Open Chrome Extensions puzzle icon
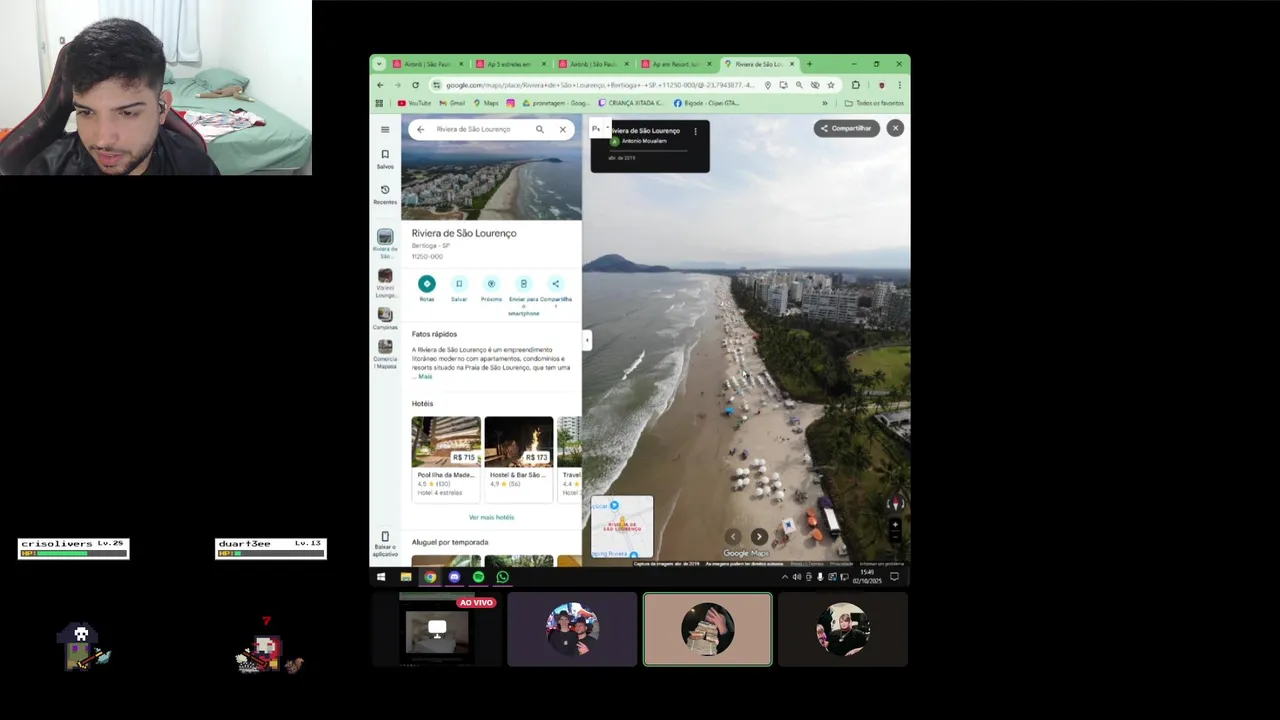This screenshot has width=1280, height=720. coord(855,85)
